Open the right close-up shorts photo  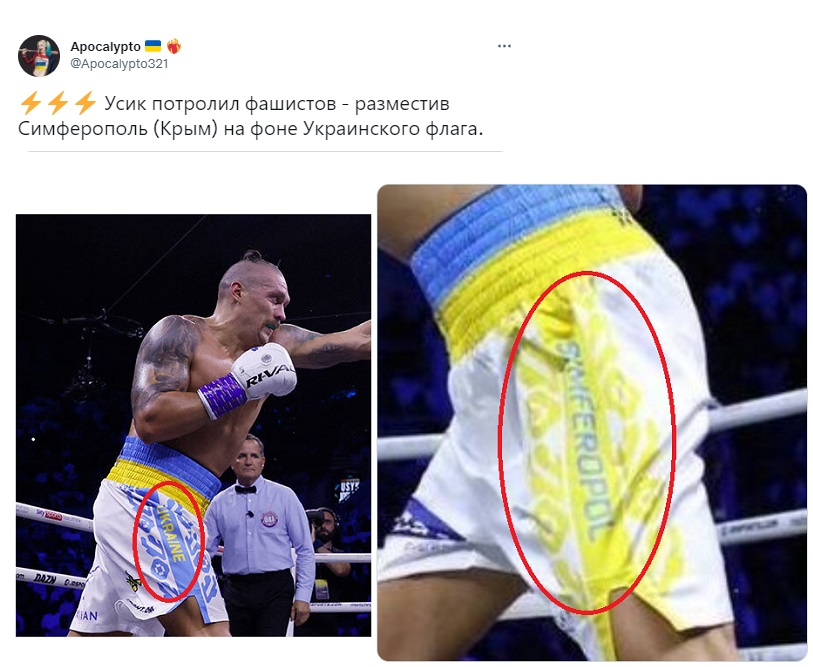coord(592,423)
